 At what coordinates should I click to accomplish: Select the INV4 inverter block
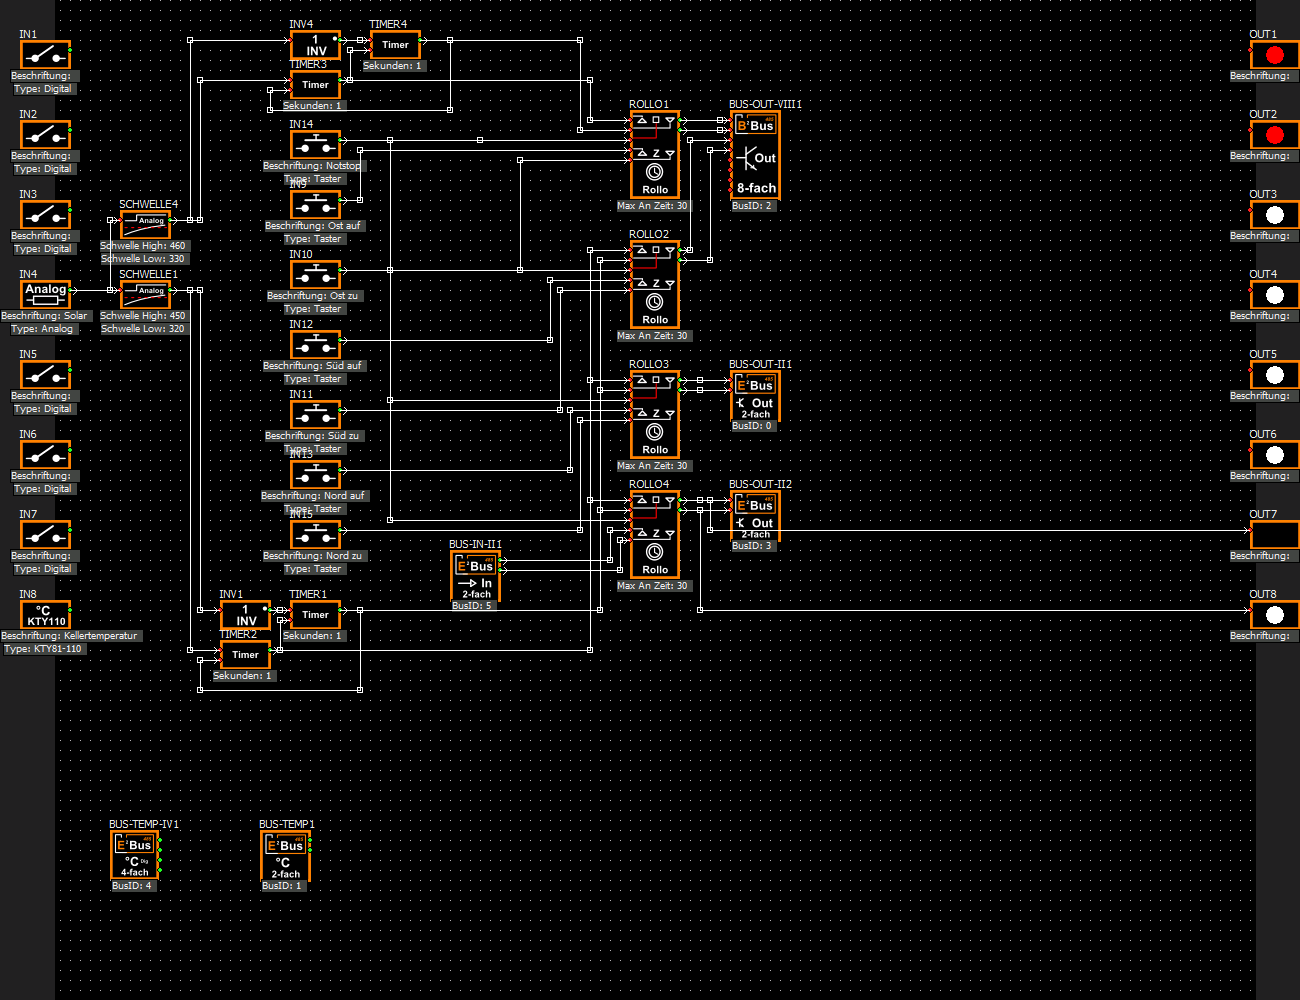pyautogui.click(x=315, y=45)
